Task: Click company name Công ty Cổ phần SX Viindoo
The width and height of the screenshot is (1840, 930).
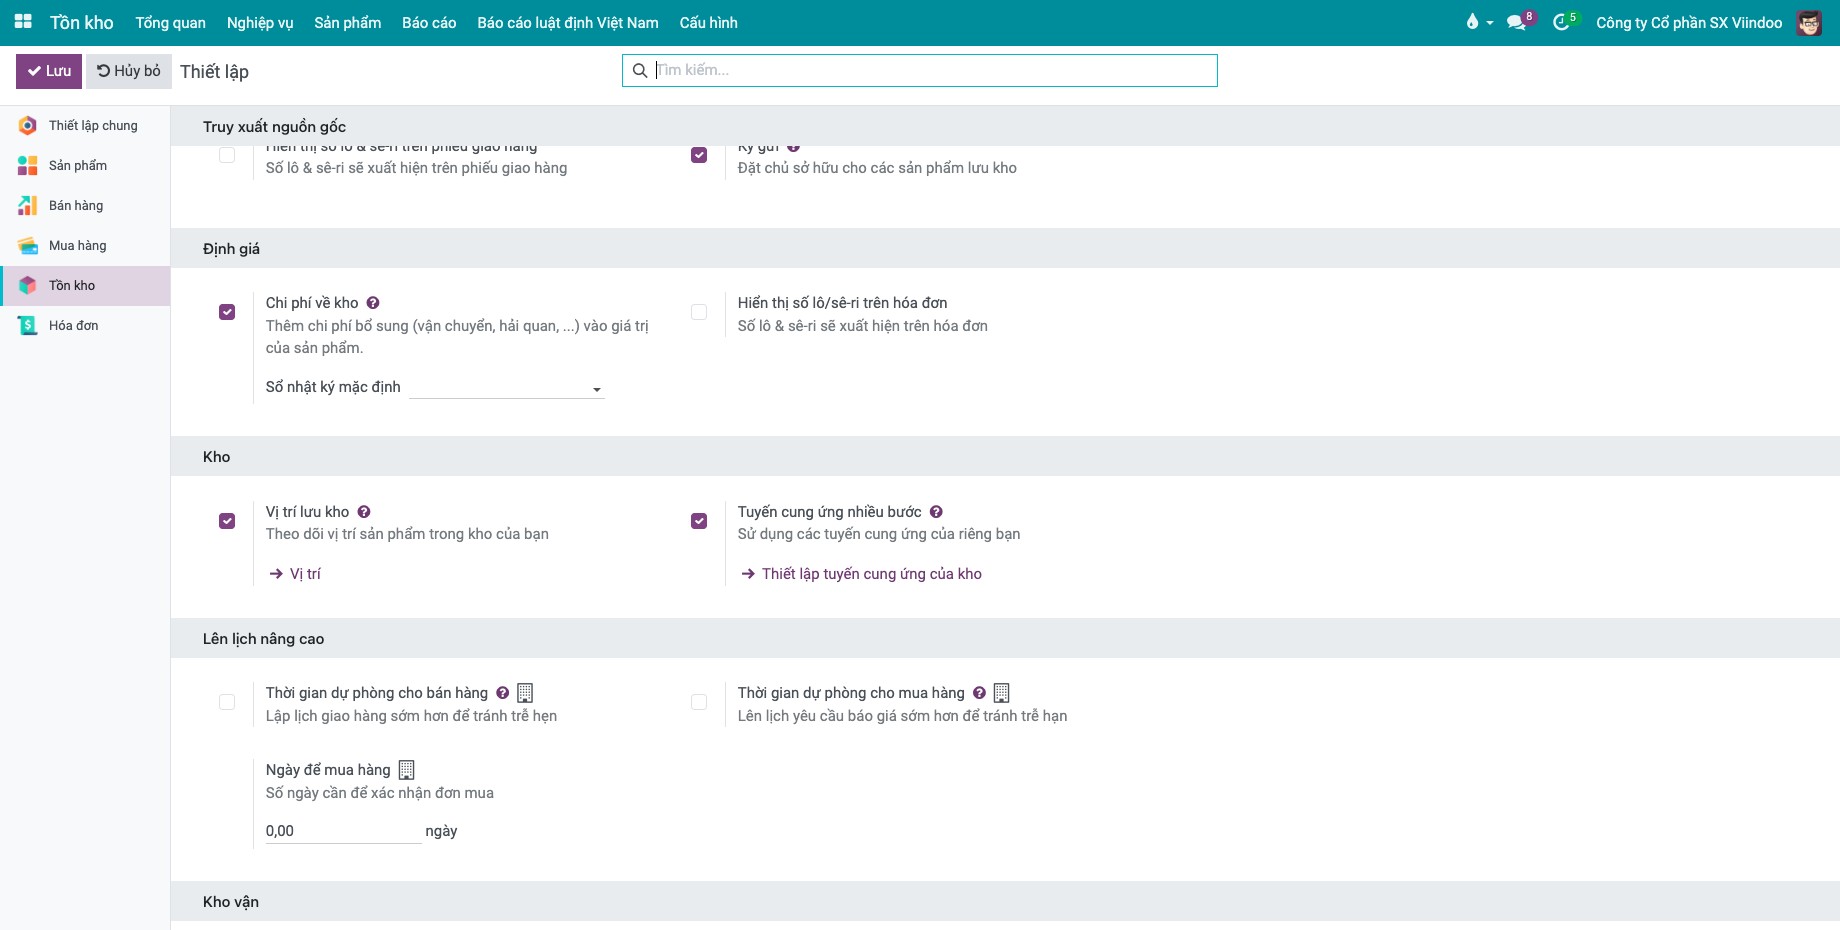Action: 1689,22
